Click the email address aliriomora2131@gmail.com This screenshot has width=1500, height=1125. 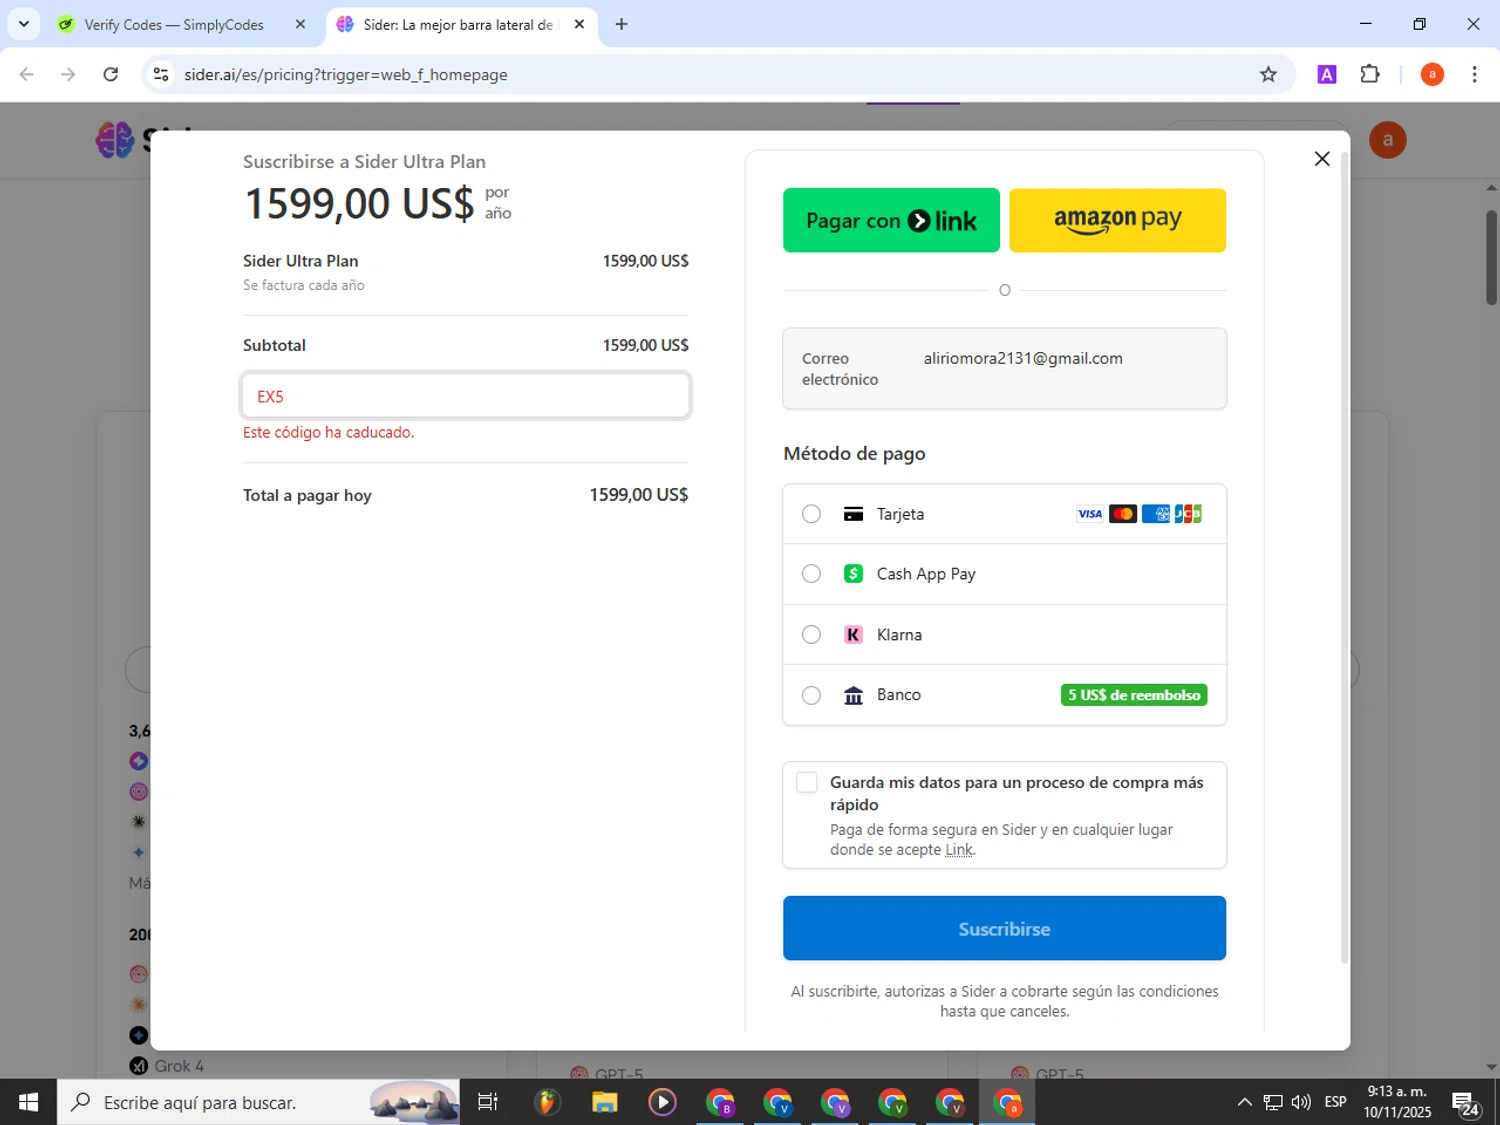click(1023, 358)
